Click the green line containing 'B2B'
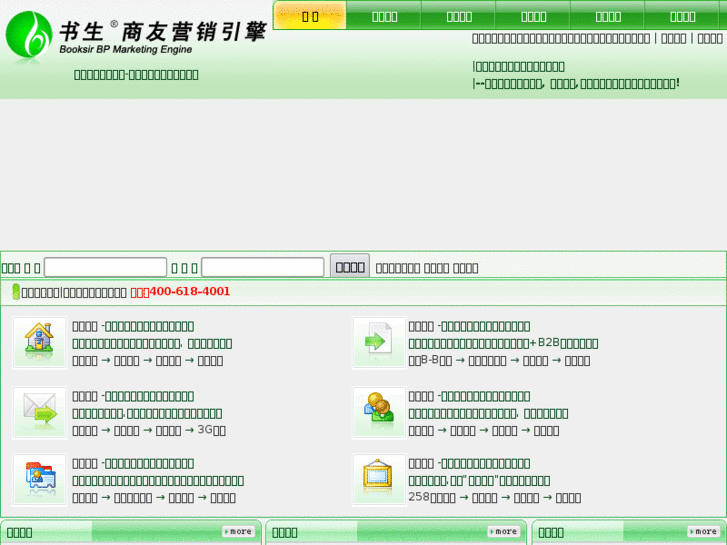 pyautogui.click(x=503, y=343)
